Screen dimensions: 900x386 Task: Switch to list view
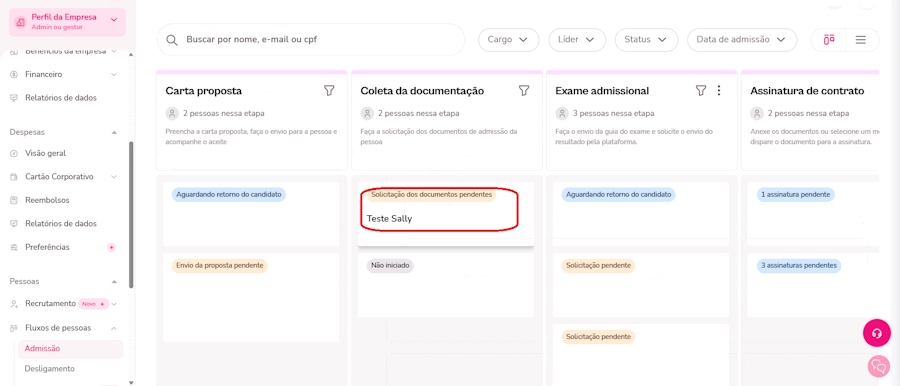pyautogui.click(x=860, y=40)
